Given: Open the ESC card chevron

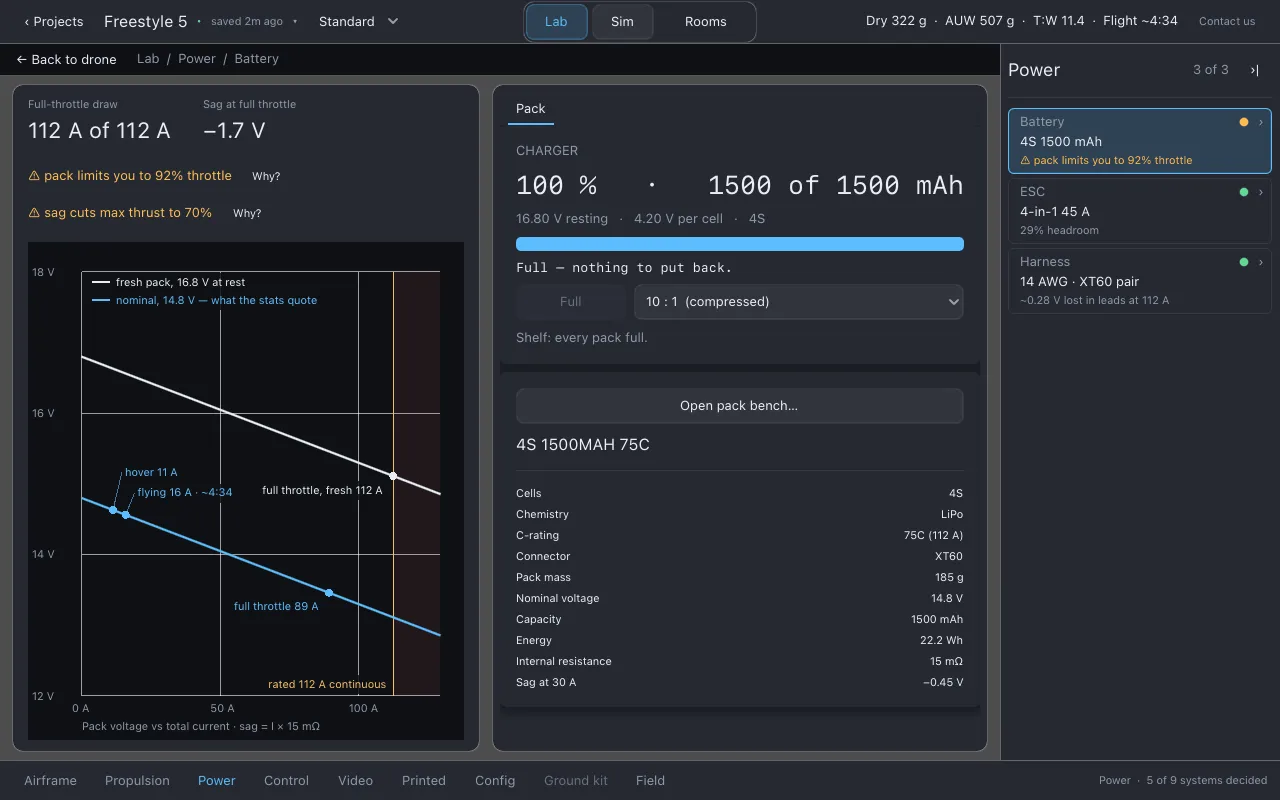Looking at the screenshot, I should [1261, 192].
